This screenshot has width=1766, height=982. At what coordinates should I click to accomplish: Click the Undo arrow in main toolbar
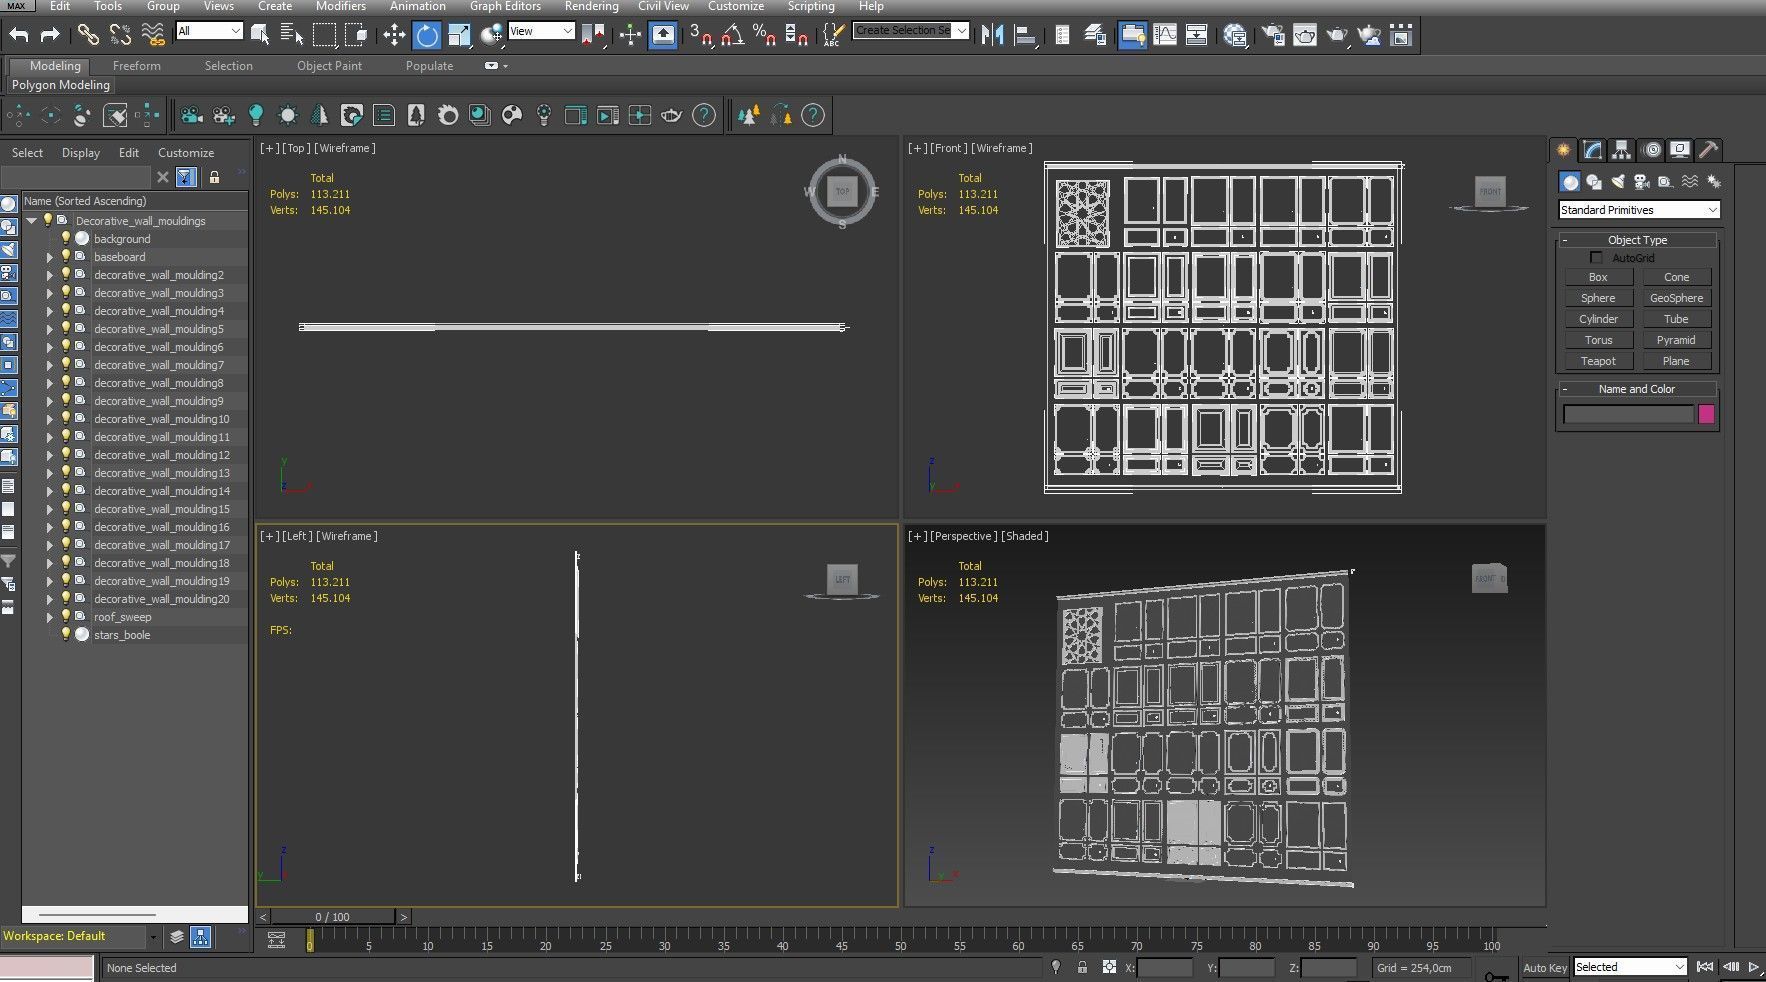point(19,35)
